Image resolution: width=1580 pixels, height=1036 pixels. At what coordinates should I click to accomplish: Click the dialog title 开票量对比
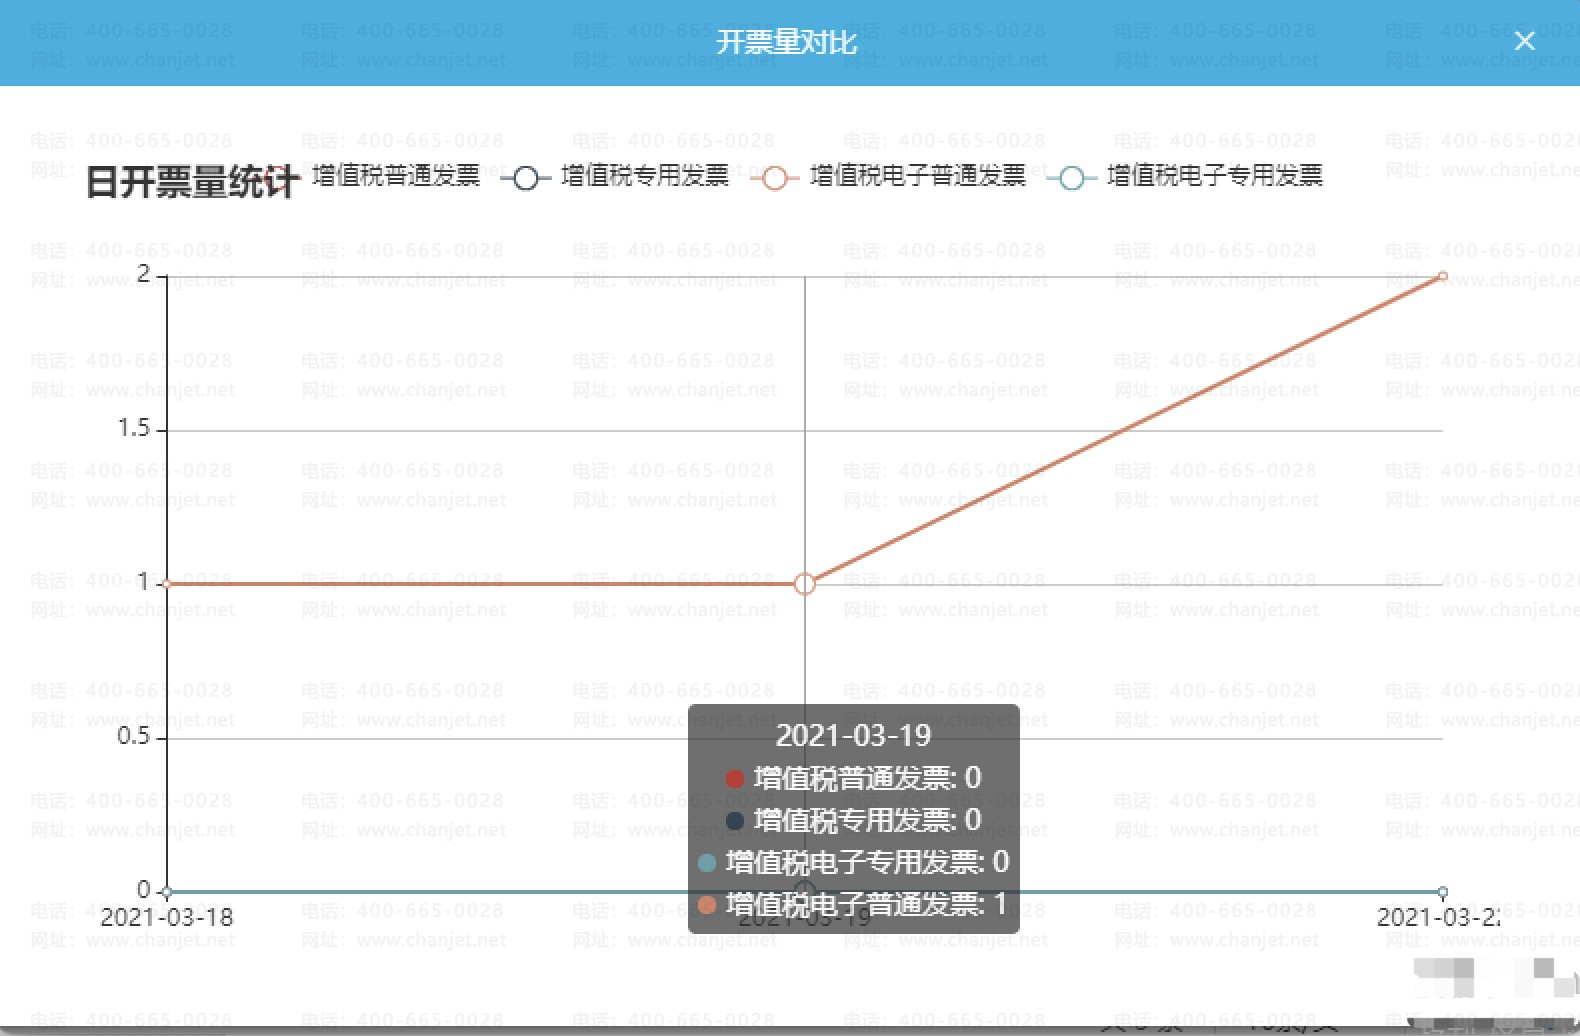tap(787, 42)
